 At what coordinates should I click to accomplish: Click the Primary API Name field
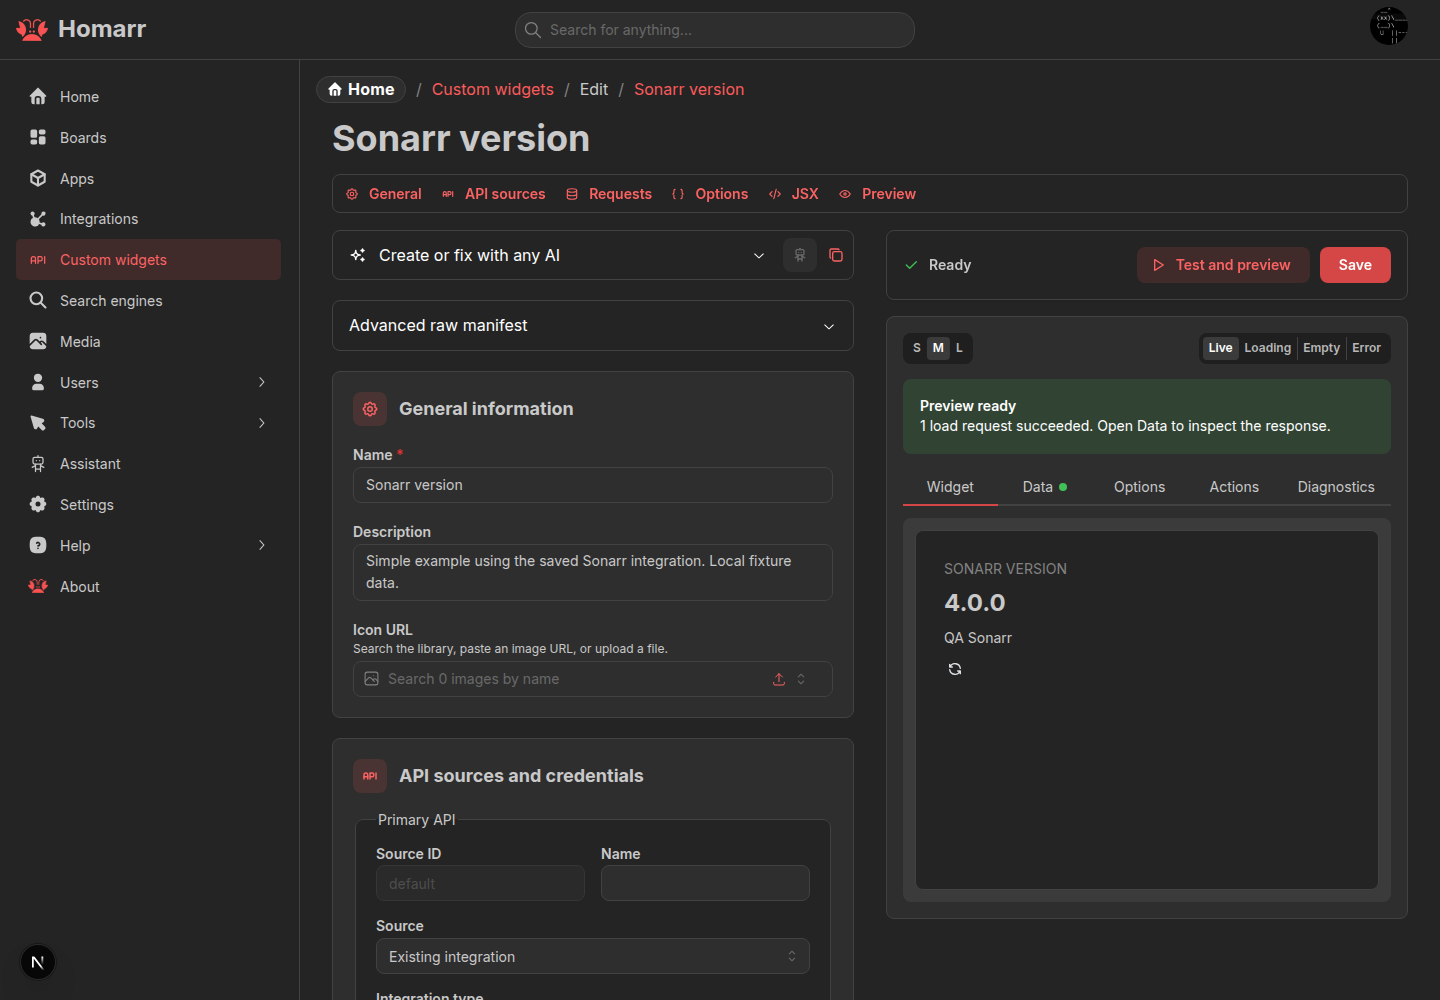pyautogui.click(x=705, y=883)
